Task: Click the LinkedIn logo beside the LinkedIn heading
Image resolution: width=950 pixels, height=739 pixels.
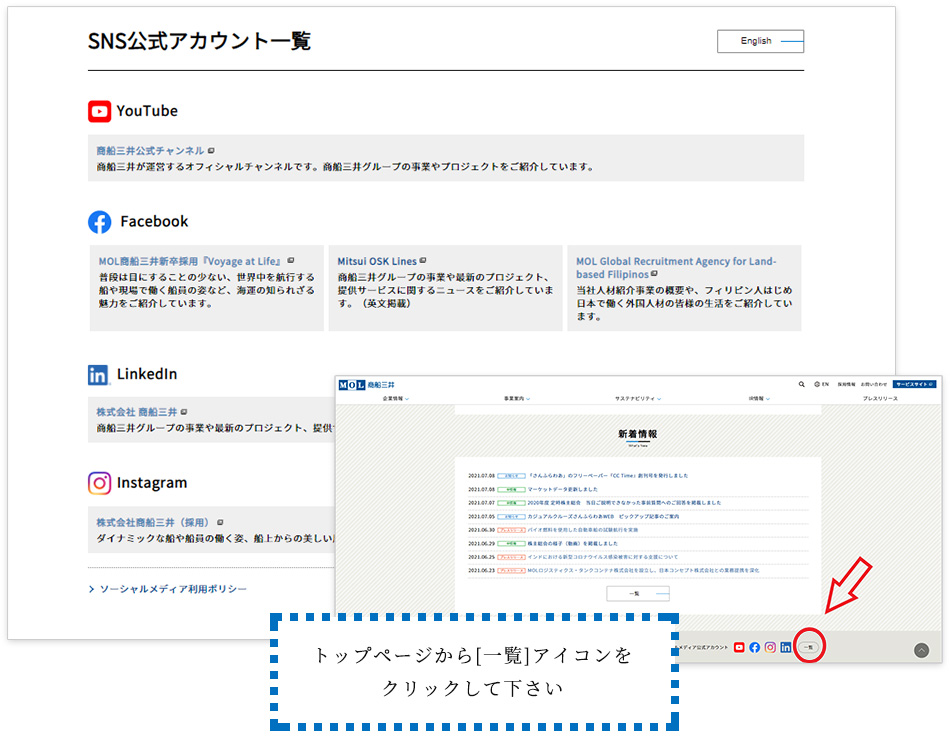Action: click(x=98, y=375)
